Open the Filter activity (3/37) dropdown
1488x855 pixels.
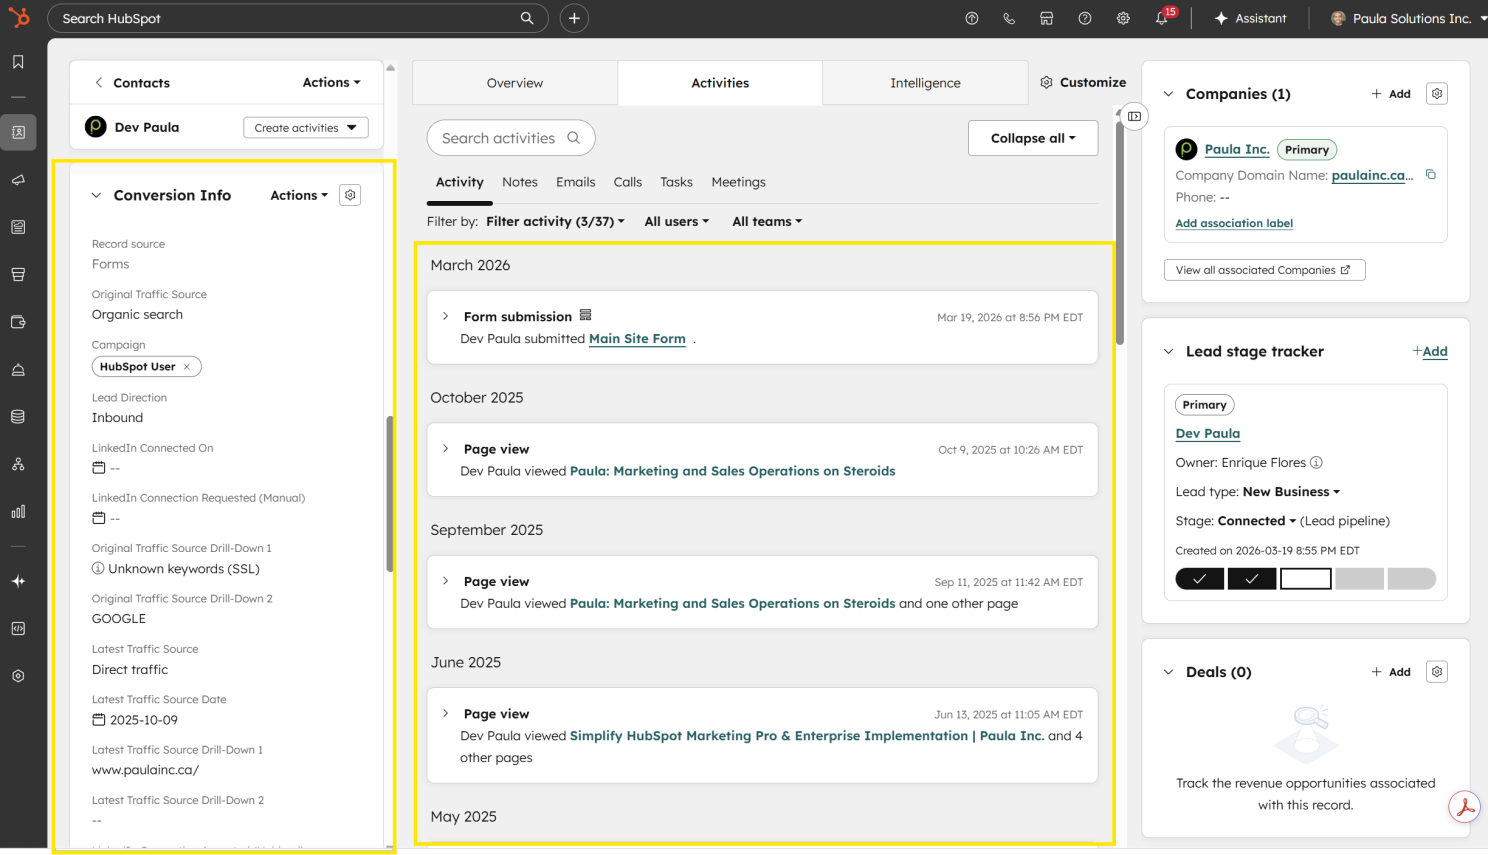coord(555,222)
